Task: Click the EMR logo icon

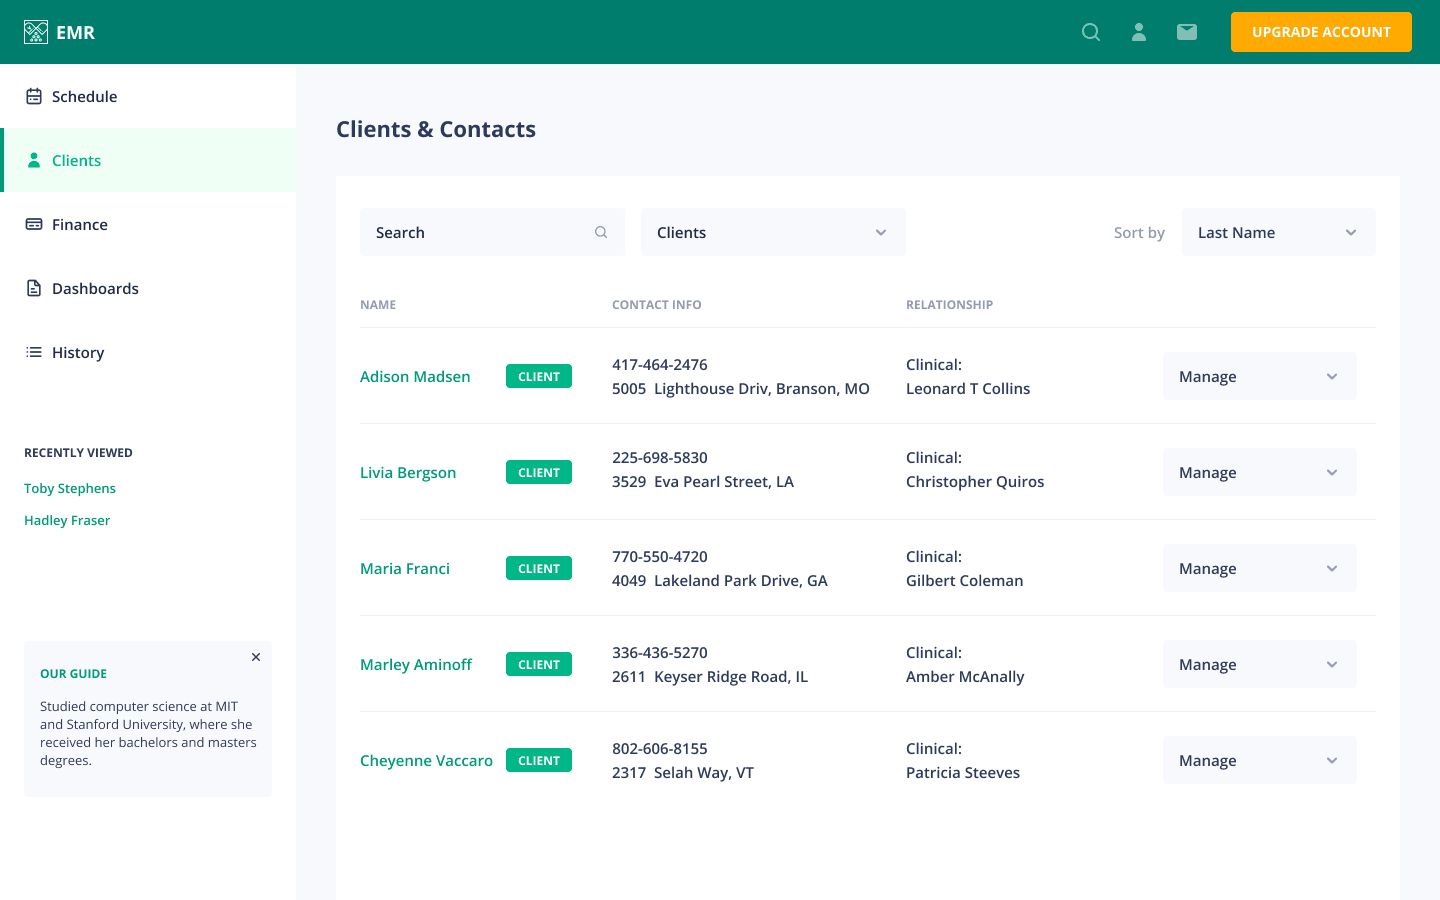Action: 36,32
